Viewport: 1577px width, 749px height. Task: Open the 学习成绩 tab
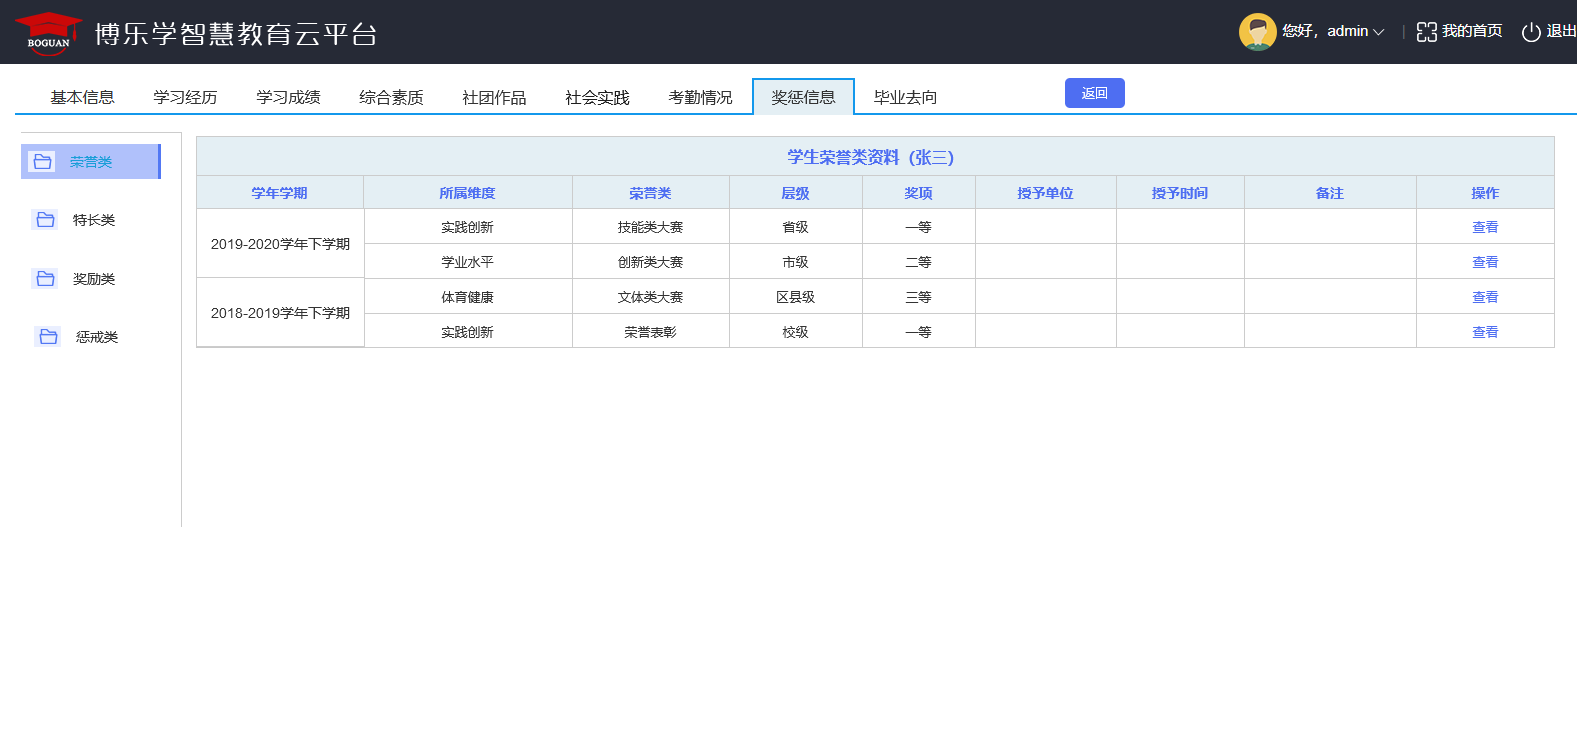(288, 97)
